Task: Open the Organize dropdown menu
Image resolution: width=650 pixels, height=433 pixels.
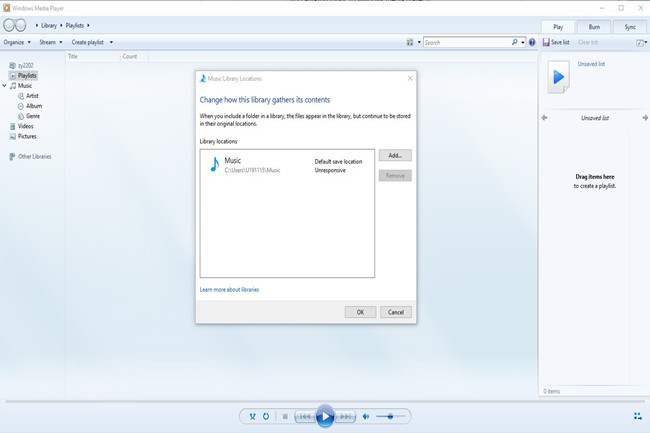Action: (16, 43)
